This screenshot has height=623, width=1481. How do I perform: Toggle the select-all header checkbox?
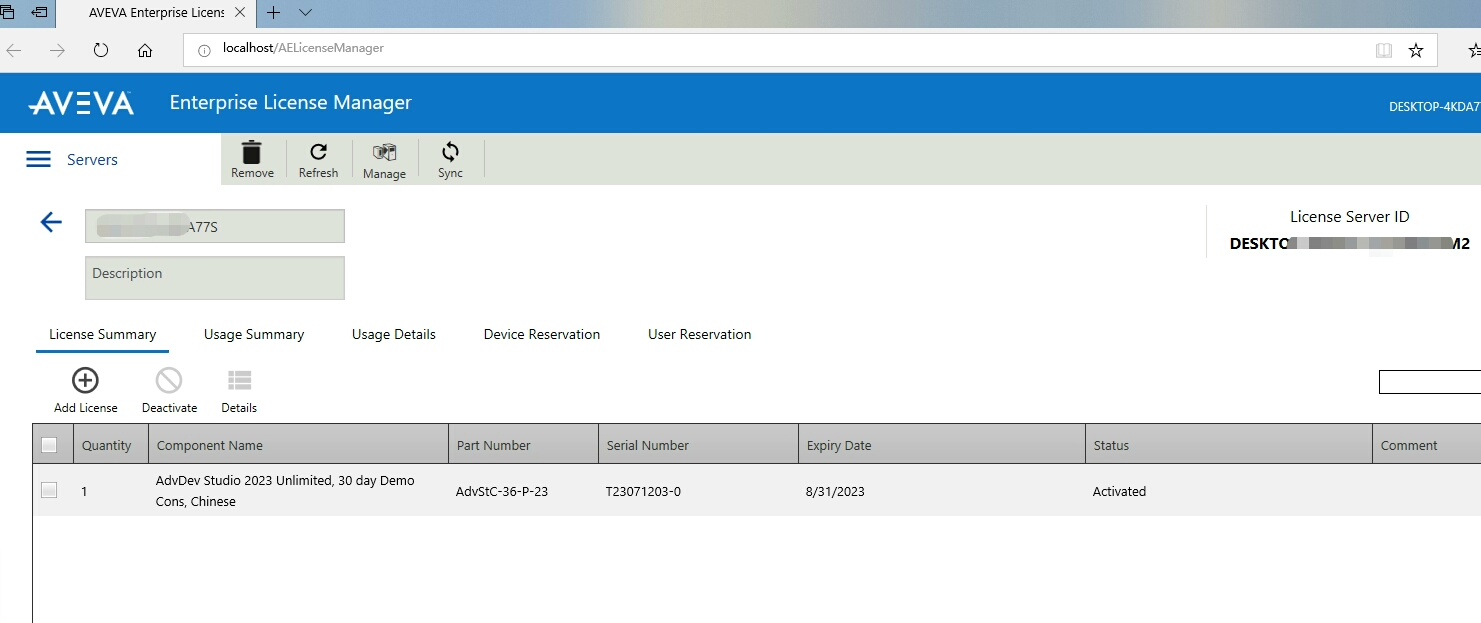[x=49, y=445]
